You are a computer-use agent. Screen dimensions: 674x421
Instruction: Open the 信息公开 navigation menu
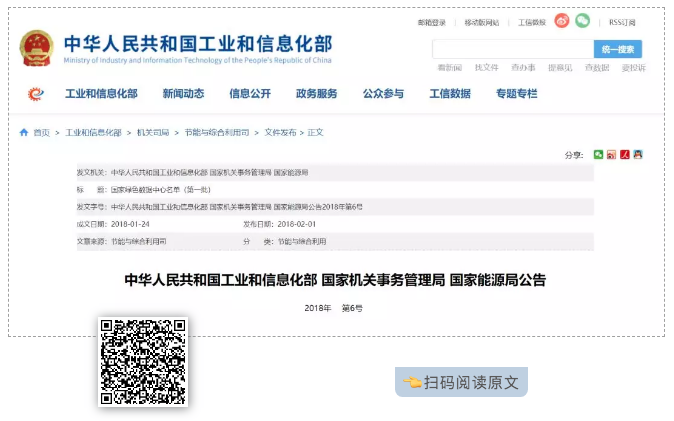250,93
